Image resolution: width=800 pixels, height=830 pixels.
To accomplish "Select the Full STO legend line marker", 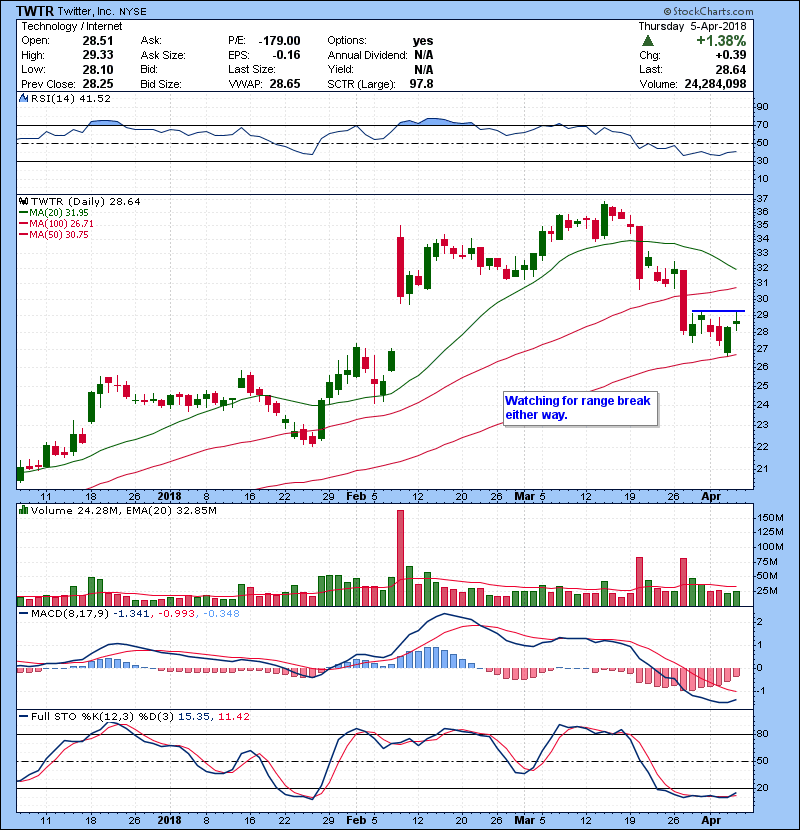I will coord(23,716).
